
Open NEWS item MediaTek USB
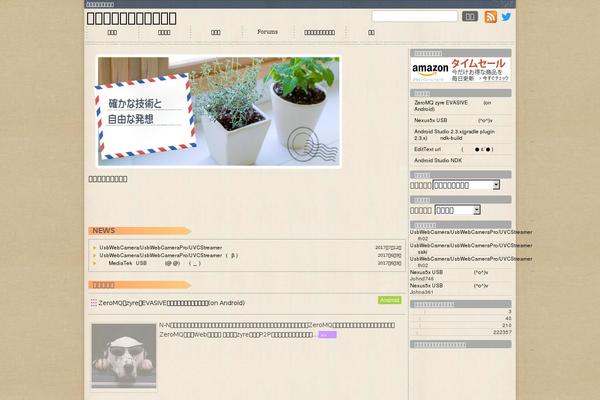tap(154, 263)
